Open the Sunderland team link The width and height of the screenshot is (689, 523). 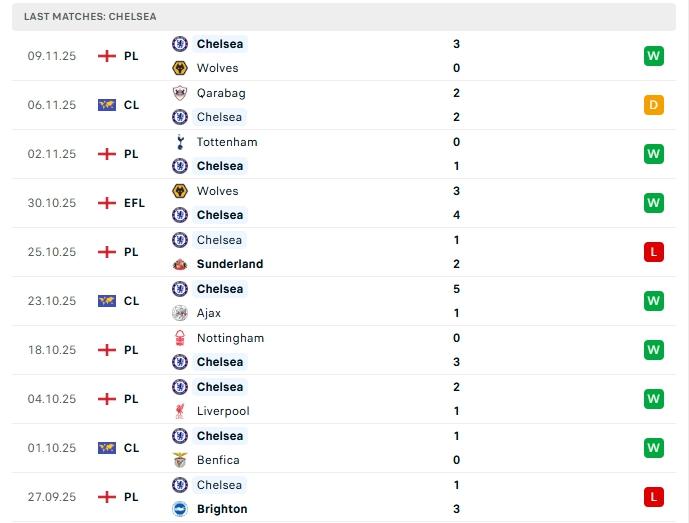pos(230,264)
